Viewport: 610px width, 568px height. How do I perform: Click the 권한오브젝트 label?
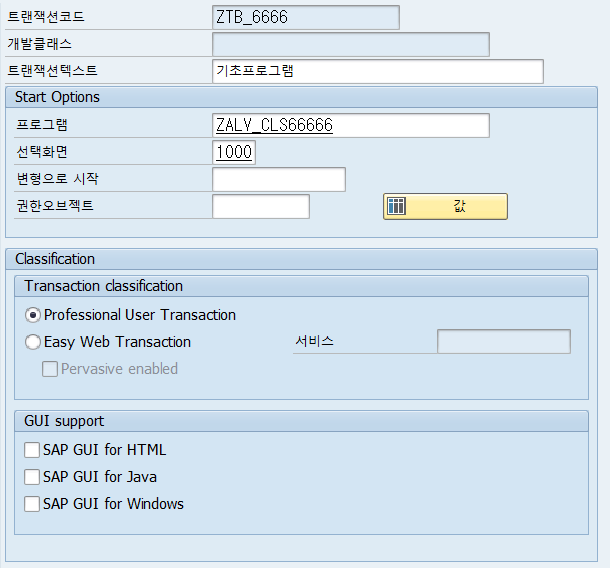[54, 205]
